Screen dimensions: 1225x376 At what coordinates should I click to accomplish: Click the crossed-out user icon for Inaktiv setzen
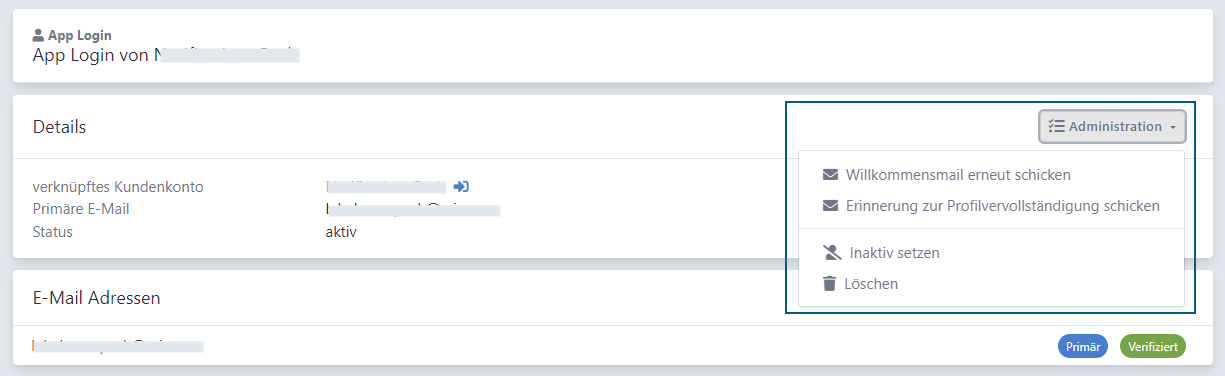831,253
